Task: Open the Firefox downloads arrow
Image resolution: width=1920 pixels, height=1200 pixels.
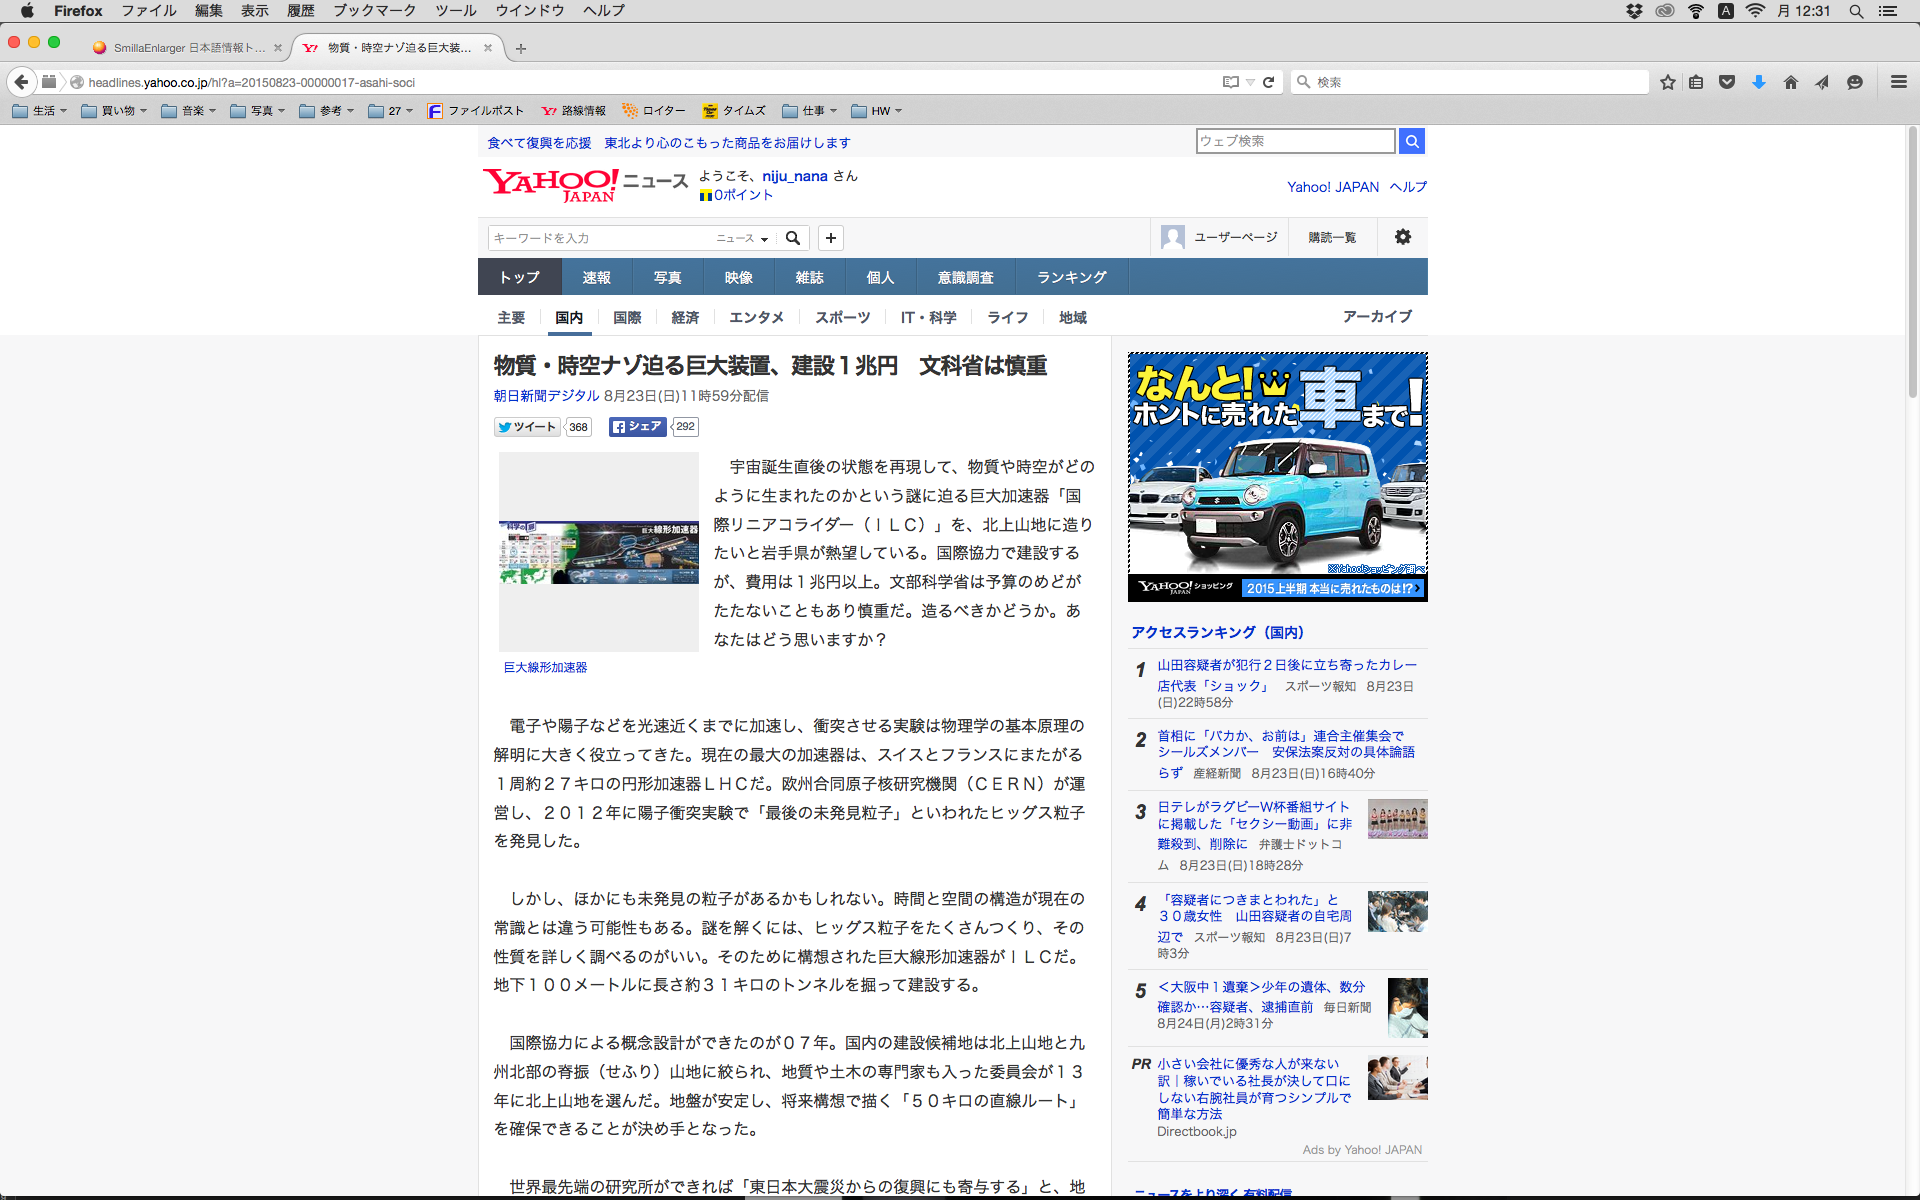Action: point(1758,82)
